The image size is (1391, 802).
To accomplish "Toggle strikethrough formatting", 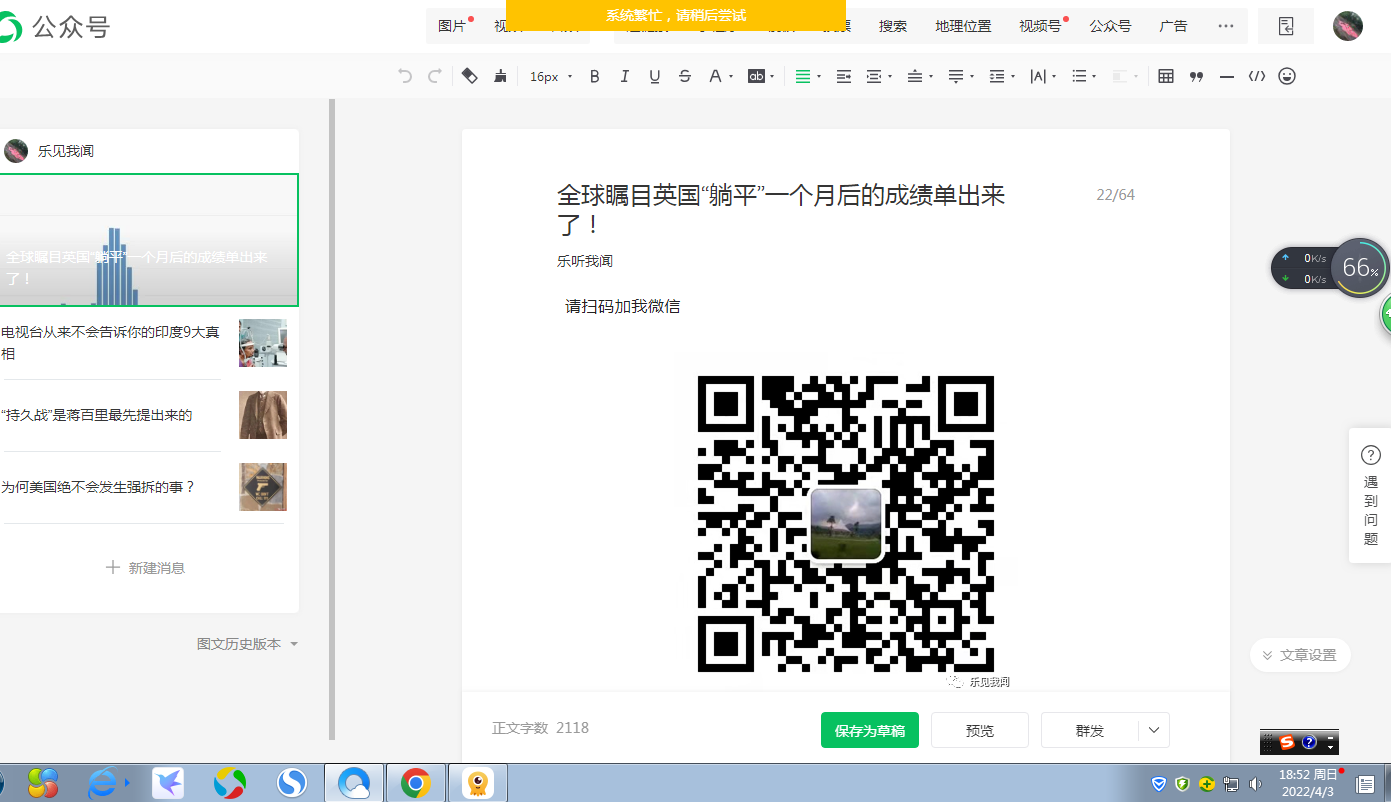I will pyautogui.click(x=685, y=76).
